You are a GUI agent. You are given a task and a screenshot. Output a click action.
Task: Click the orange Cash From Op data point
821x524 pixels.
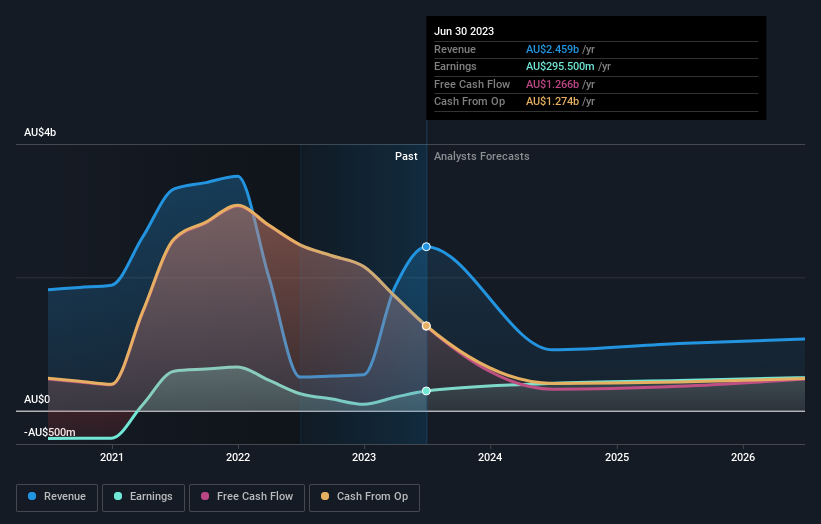pos(426,326)
